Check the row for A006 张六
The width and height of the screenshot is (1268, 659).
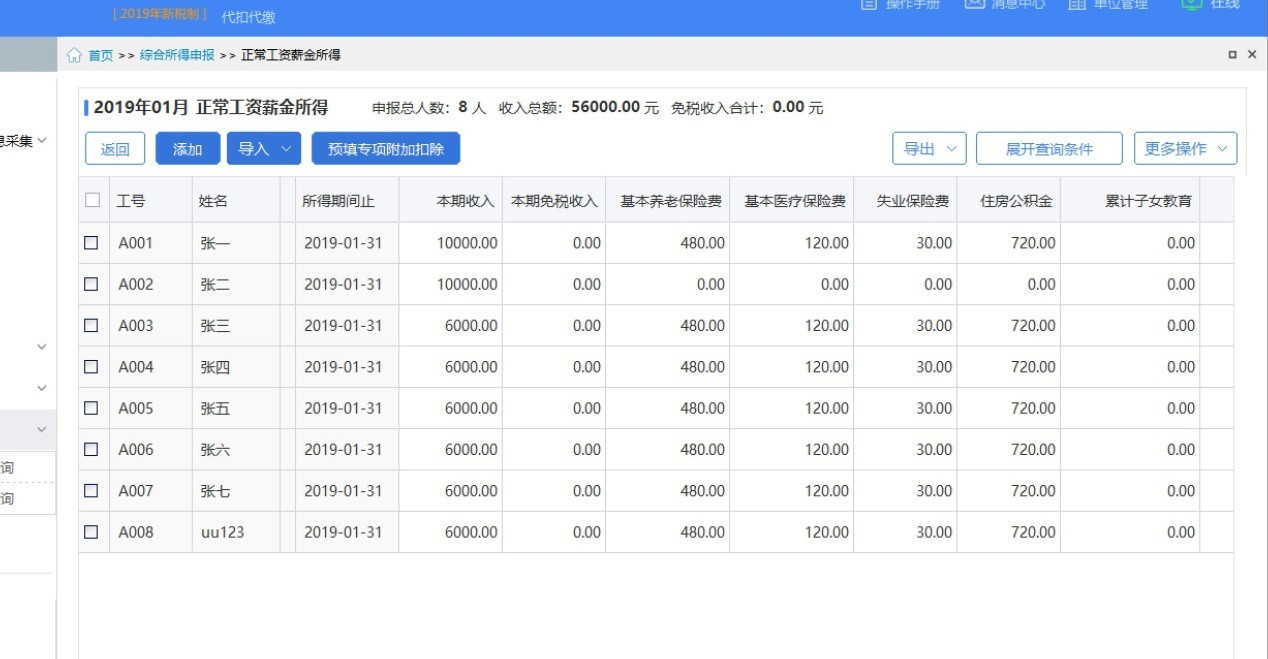(91, 449)
